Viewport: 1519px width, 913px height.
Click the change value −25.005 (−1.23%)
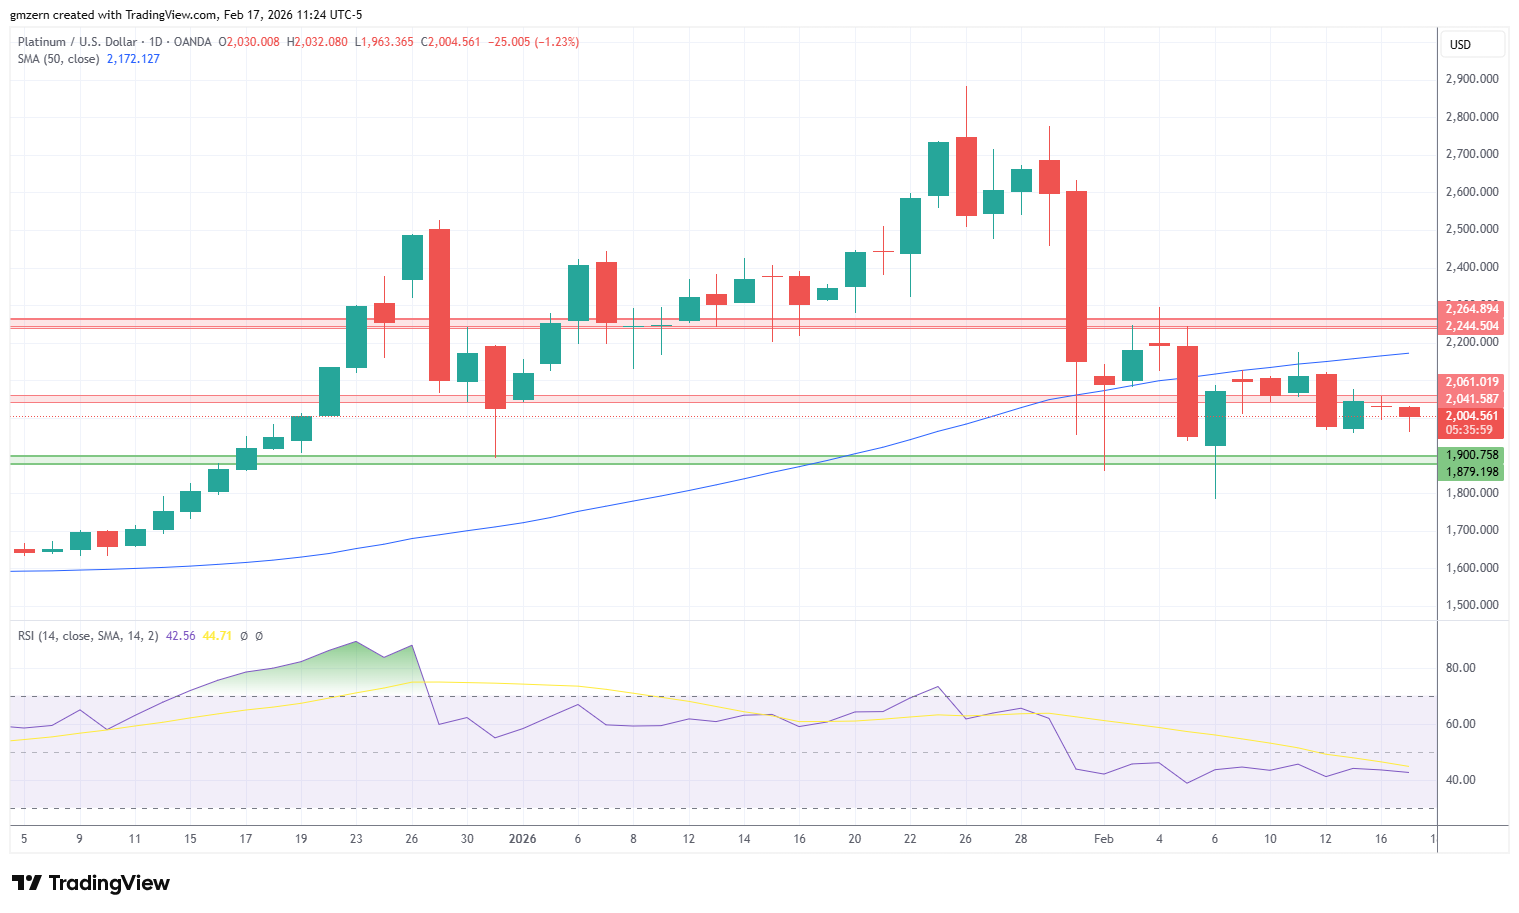pos(533,42)
